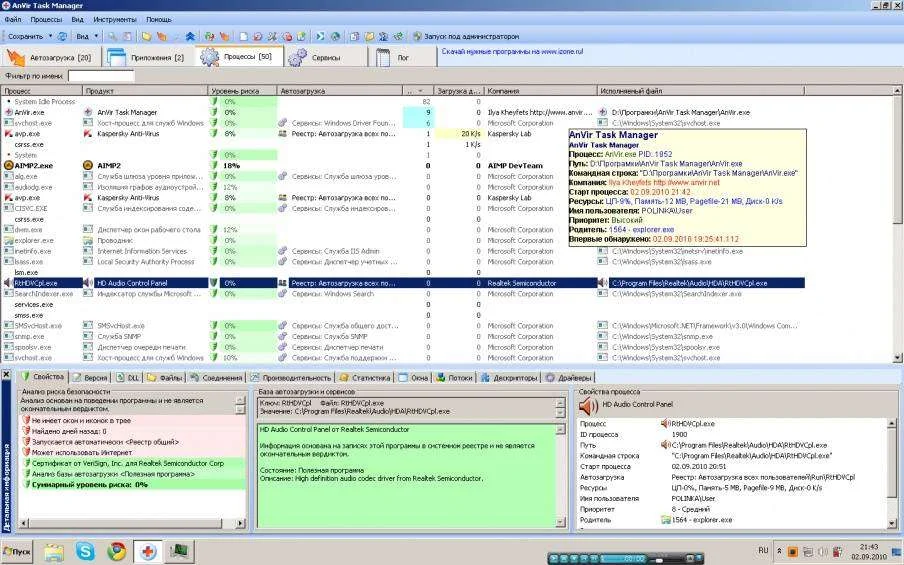Viewport: 904px width, 565px height.
Task: Switch to the Сервисы tab
Action: (326, 58)
